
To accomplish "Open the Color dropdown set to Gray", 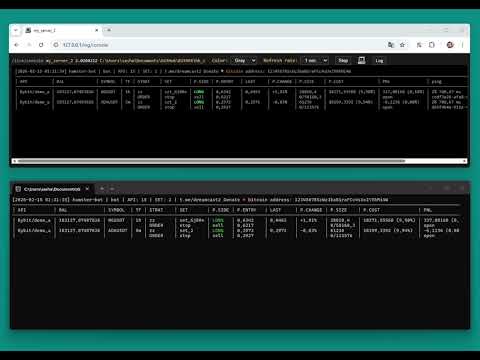I will tap(244, 60).
